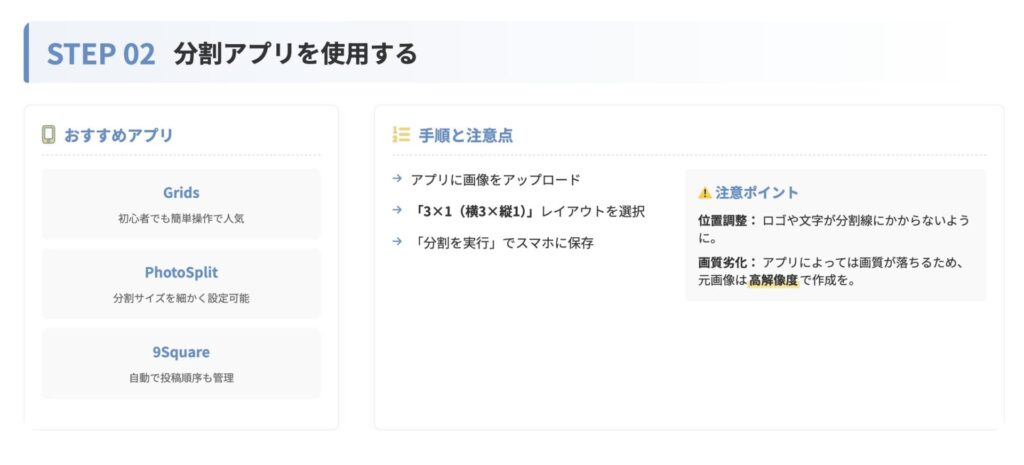The image size is (1024, 465).
Task: Click the numbered list icon beside 手順と注意点
Action: [x=401, y=134]
